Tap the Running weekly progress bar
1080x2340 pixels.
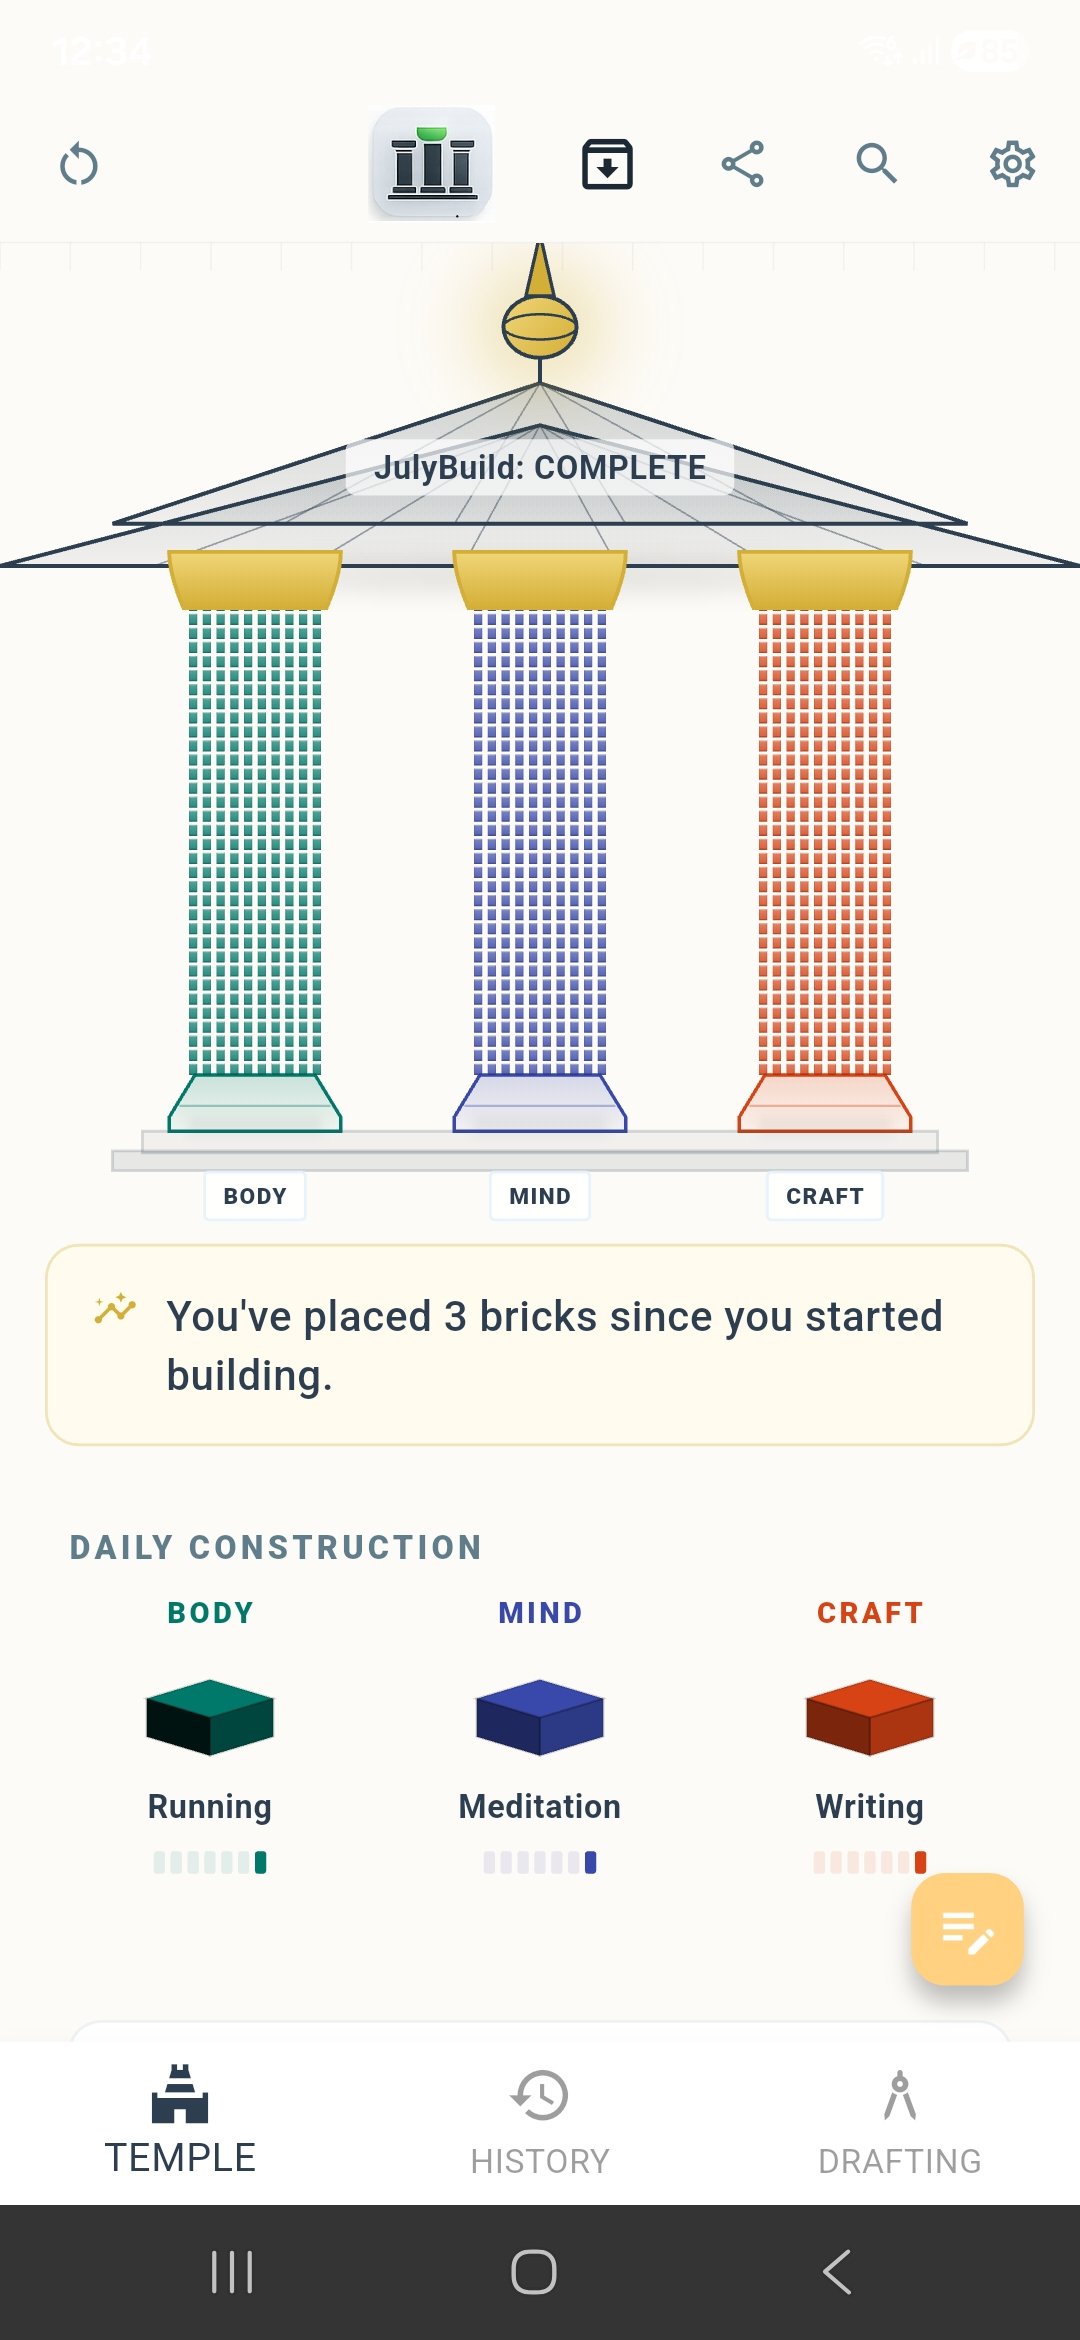tap(210, 1862)
